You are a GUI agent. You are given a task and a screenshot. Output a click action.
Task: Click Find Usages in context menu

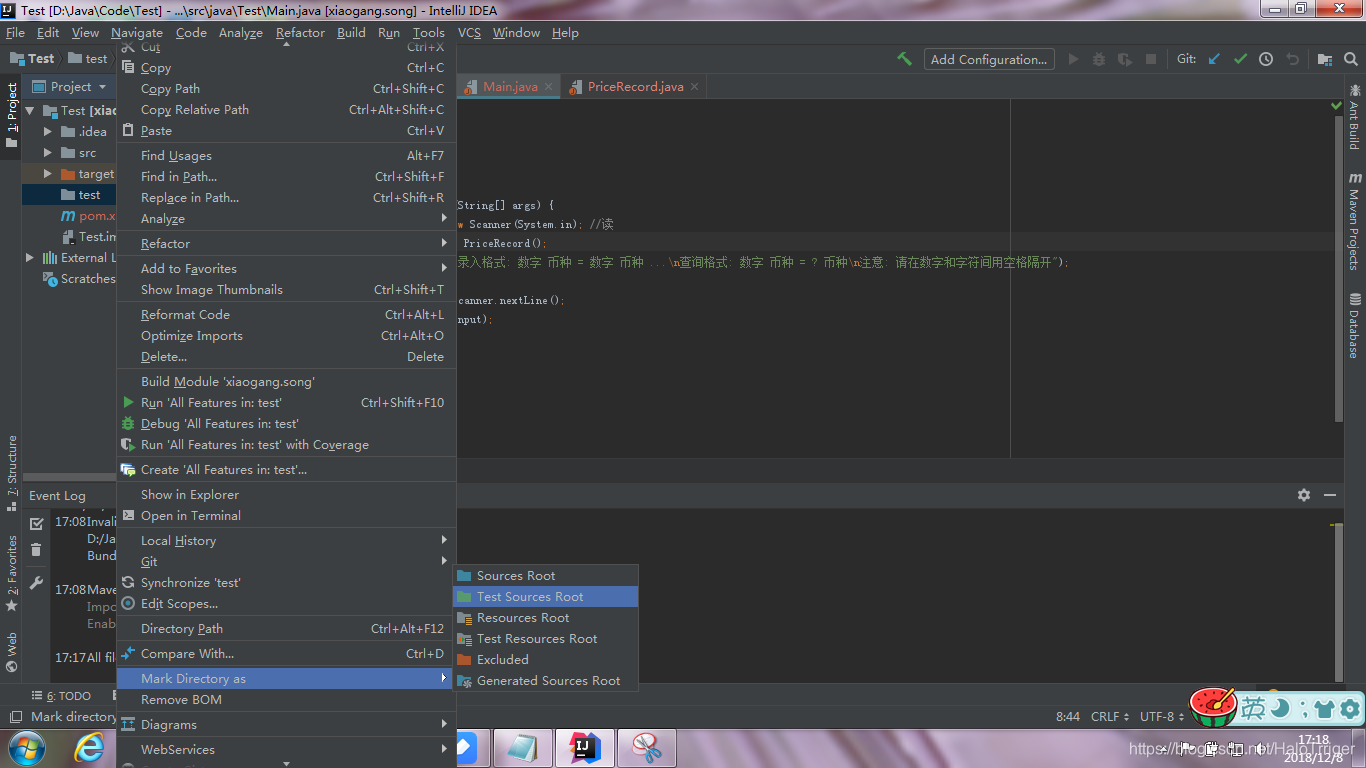(x=286, y=155)
